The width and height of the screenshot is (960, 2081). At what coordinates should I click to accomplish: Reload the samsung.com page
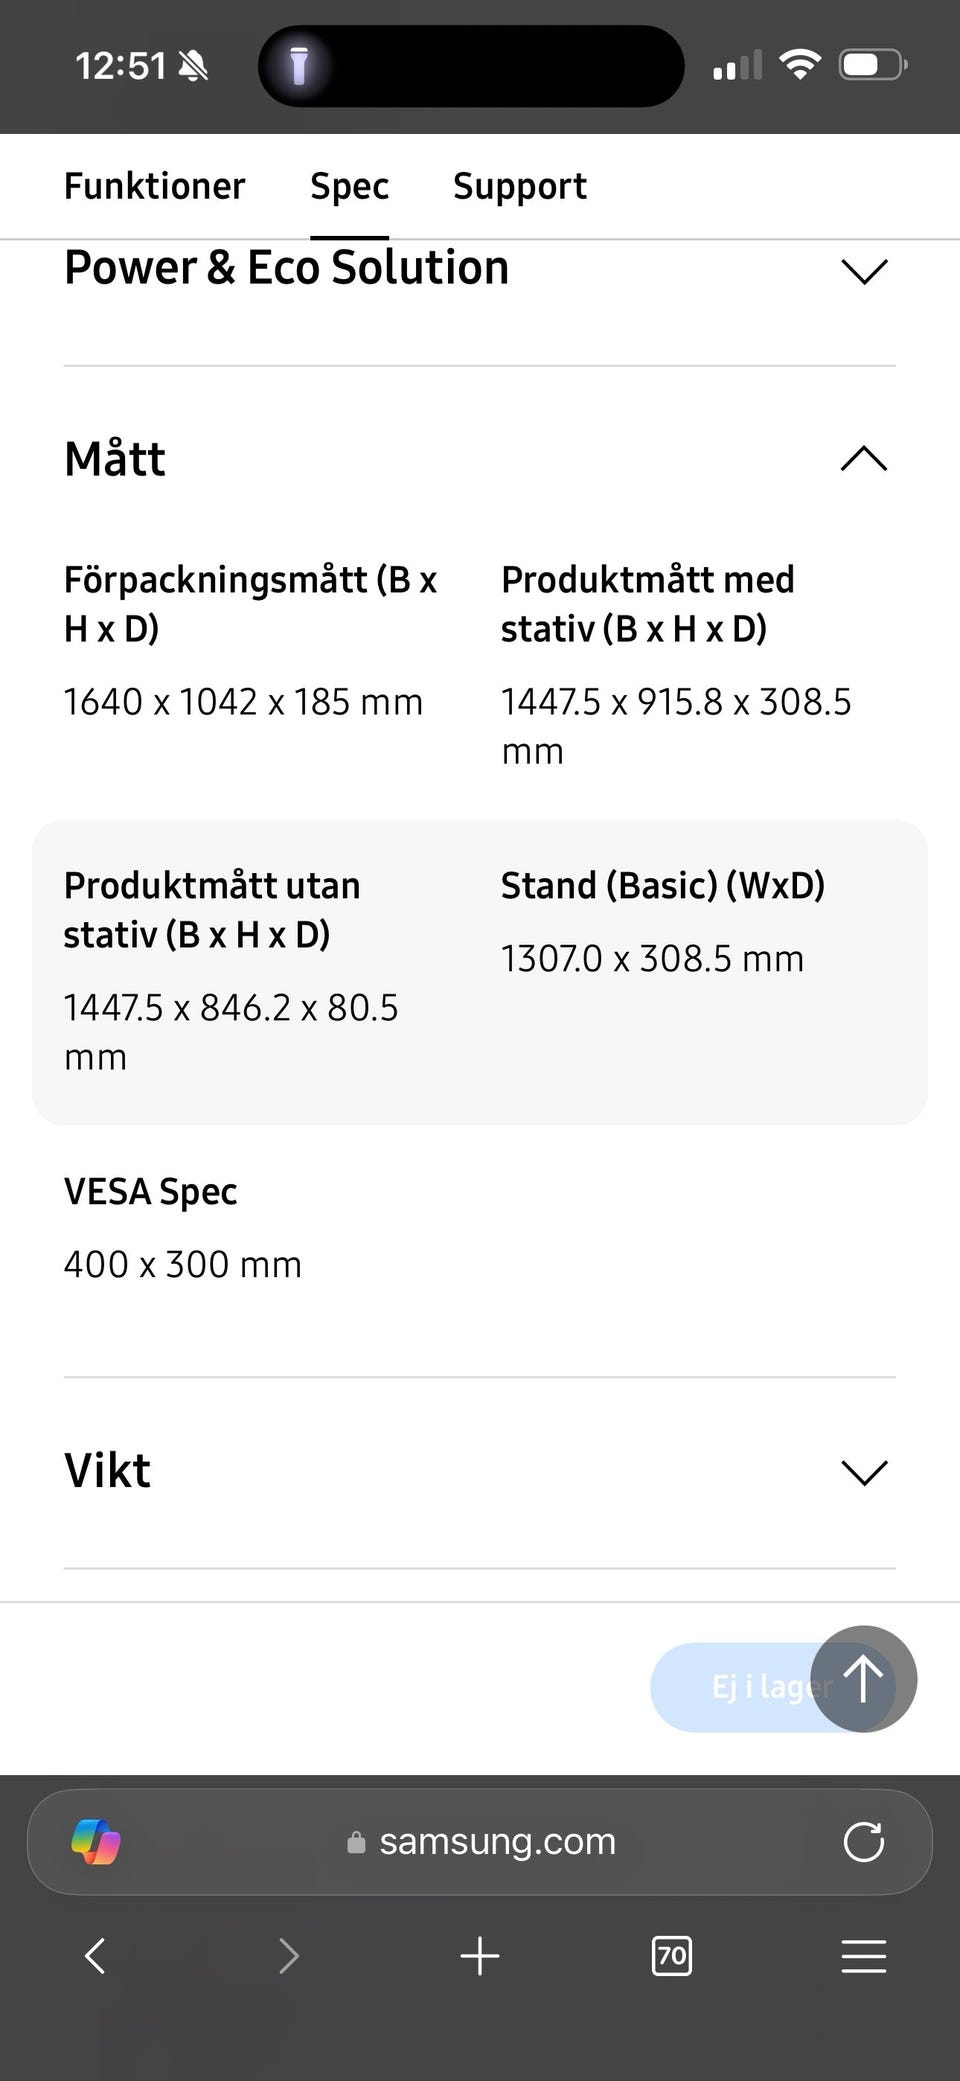863,1841
